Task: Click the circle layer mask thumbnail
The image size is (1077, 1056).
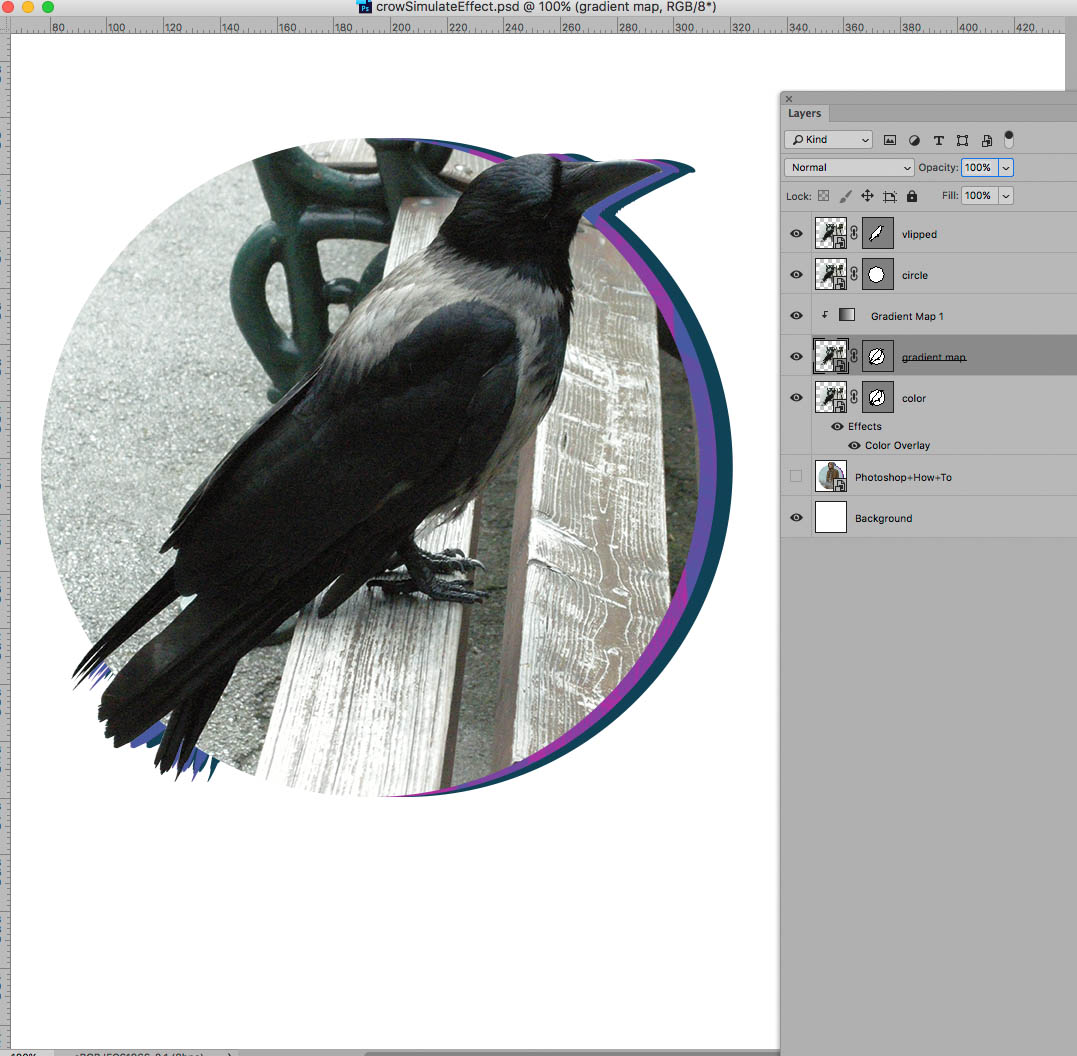Action: pyautogui.click(x=877, y=274)
